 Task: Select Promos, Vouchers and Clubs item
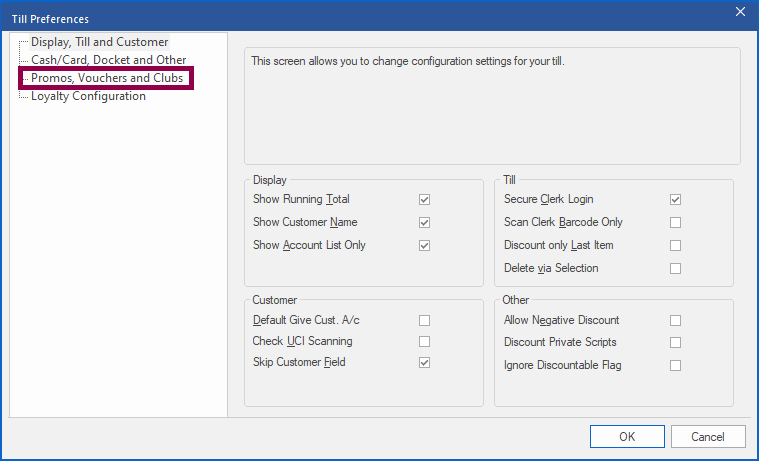coord(107,78)
